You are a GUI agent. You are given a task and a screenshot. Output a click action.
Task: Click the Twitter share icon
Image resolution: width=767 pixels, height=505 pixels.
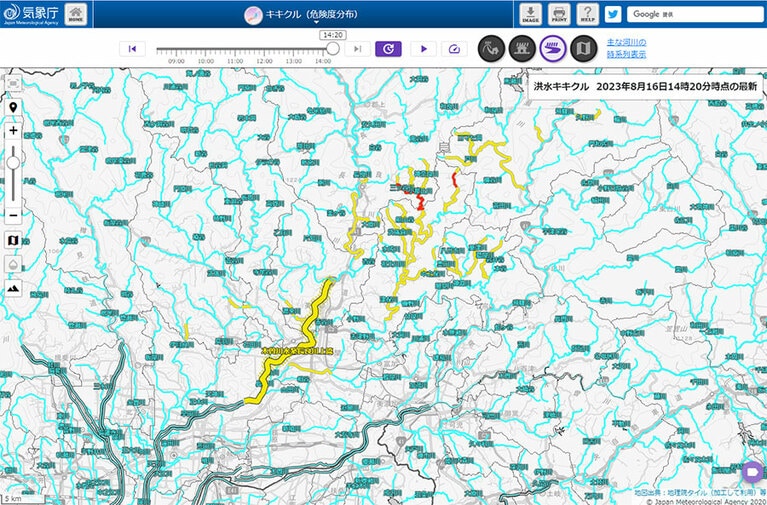pos(613,14)
